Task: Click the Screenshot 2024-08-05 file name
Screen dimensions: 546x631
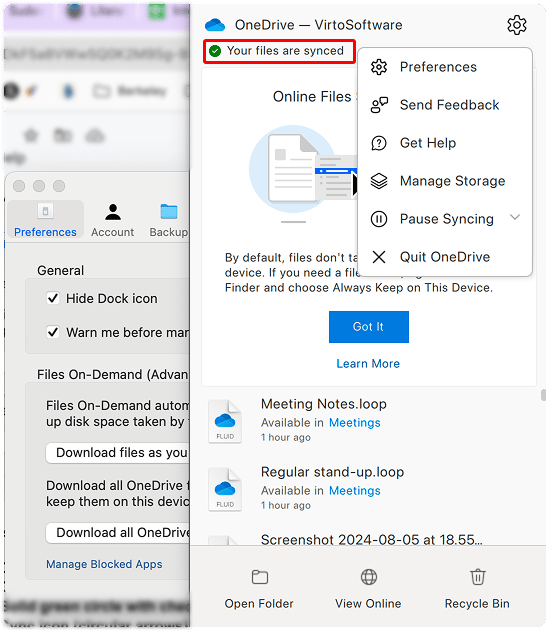Action: click(x=371, y=540)
